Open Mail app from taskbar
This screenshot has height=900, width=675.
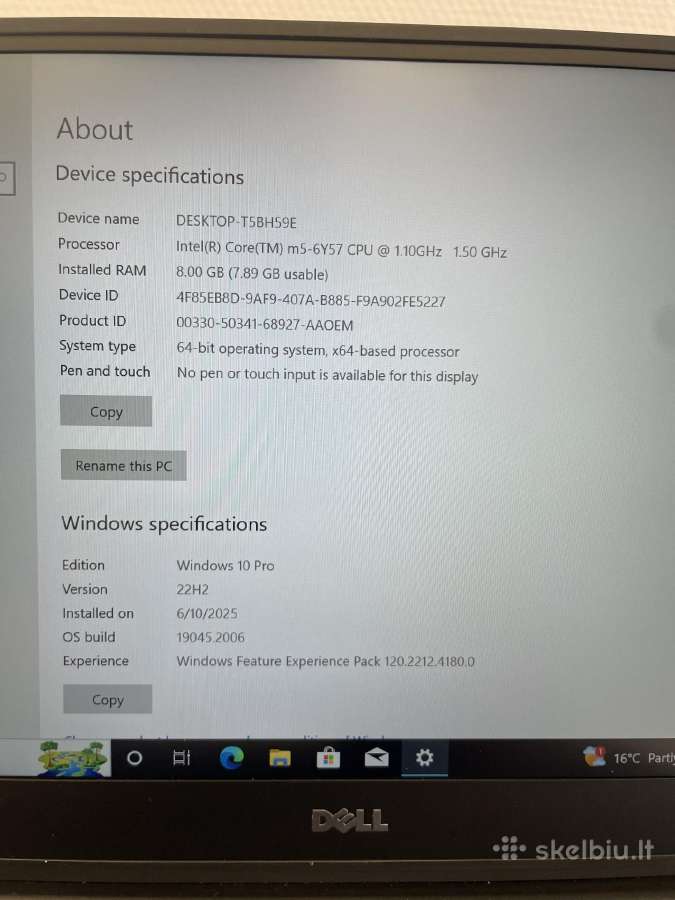[377, 758]
